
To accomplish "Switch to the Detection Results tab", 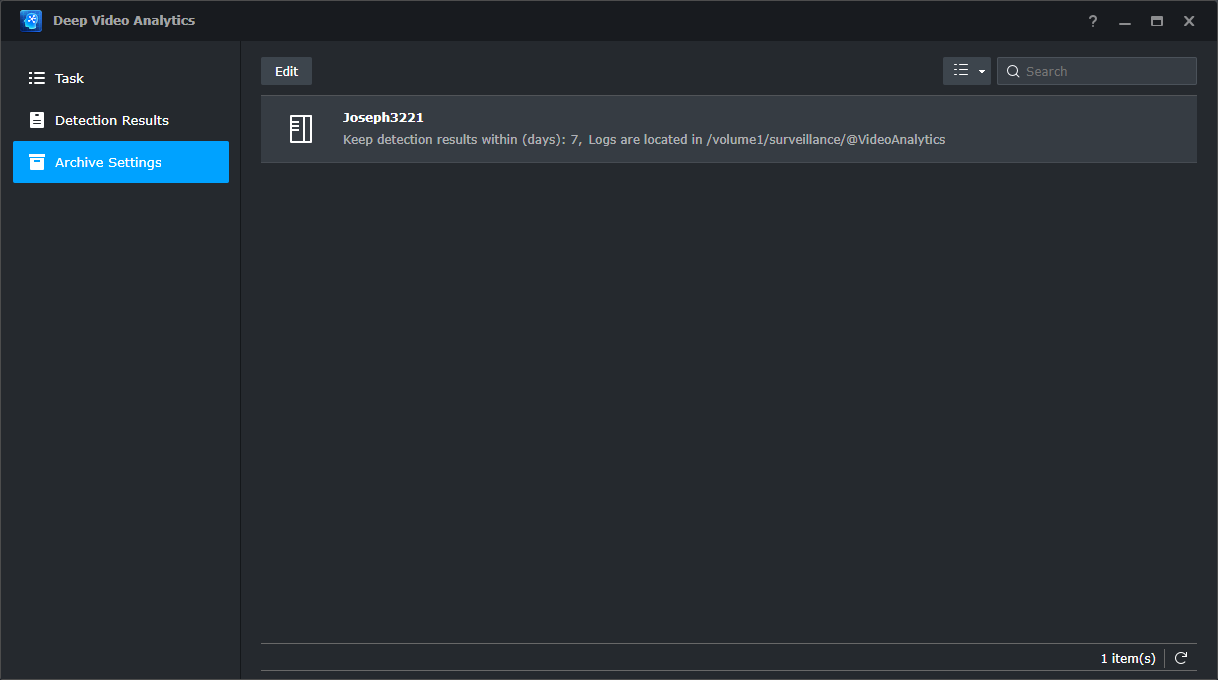I will point(111,120).
